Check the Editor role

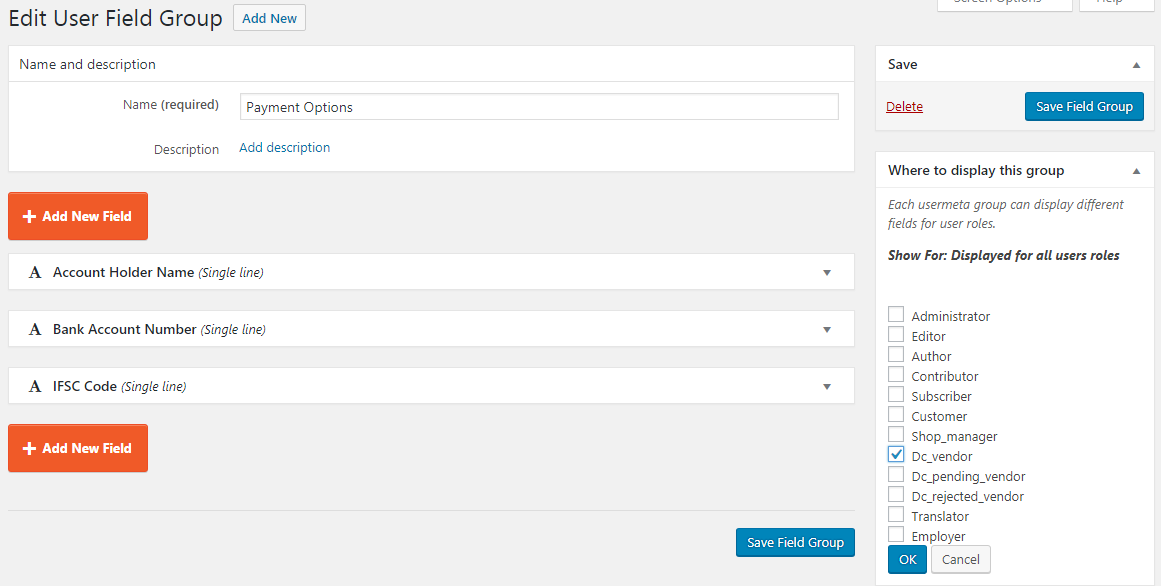coord(896,334)
